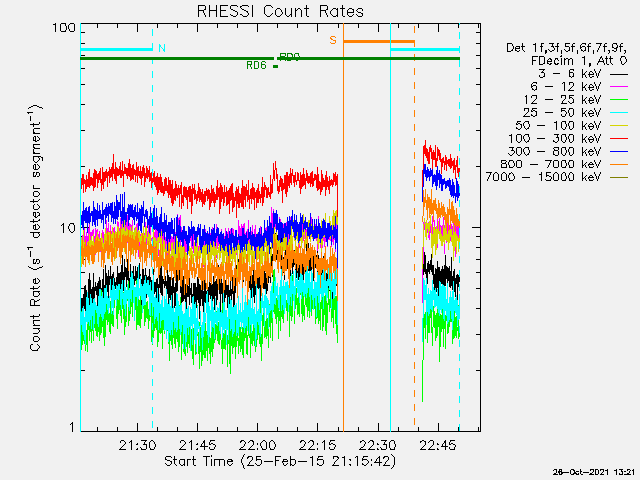The width and height of the screenshot is (640, 480).
Task: Click the 1 count rate axis label
Action: 72,427
